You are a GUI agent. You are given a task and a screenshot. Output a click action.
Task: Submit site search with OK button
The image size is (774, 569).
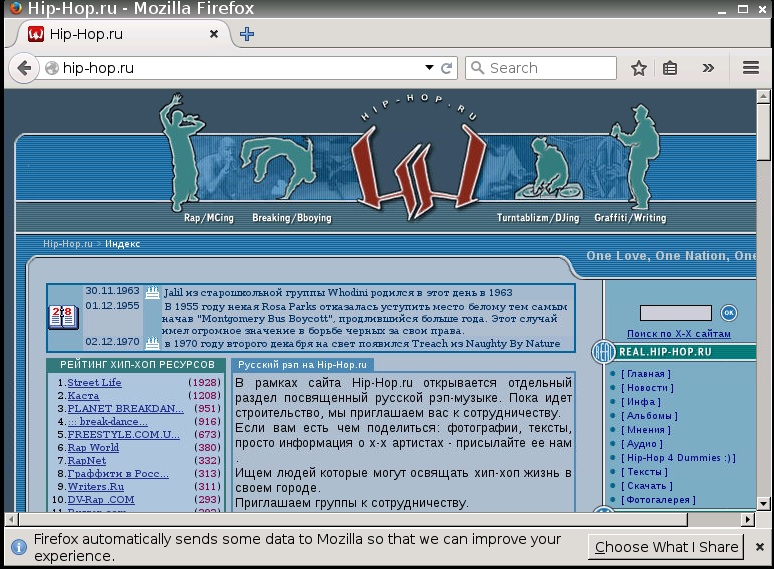(x=729, y=312)
